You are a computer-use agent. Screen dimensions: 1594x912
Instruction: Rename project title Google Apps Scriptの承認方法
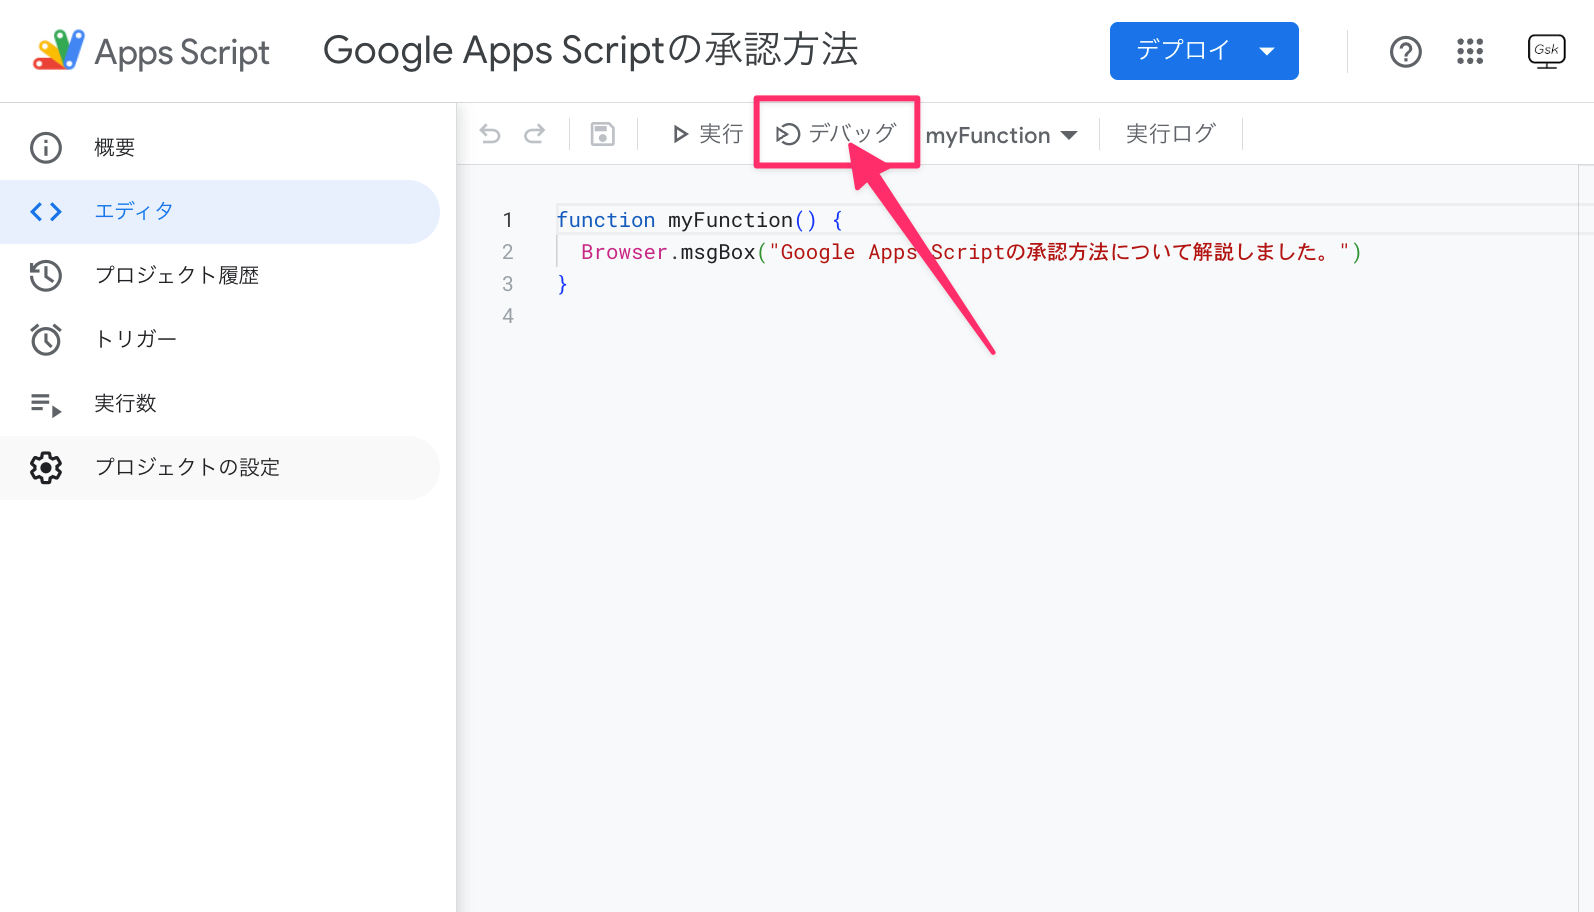point(591,50)
